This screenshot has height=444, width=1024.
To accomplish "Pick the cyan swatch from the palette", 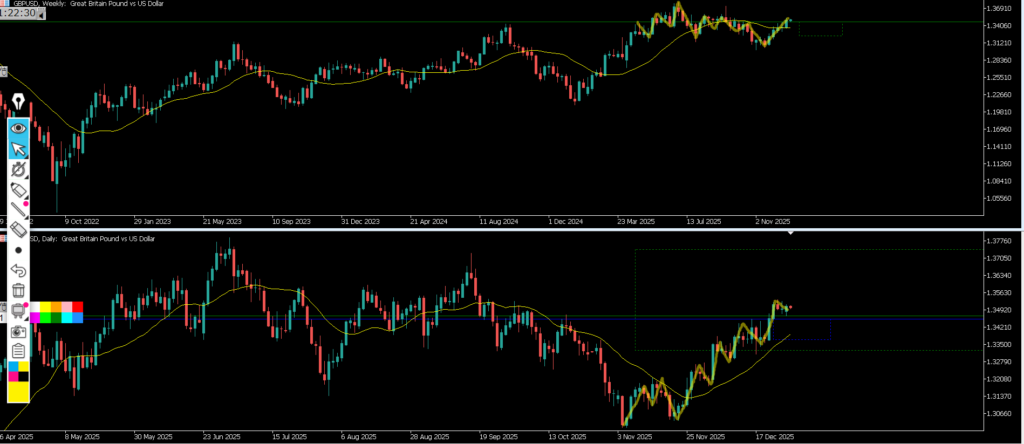I will click(x=66, y=317).
